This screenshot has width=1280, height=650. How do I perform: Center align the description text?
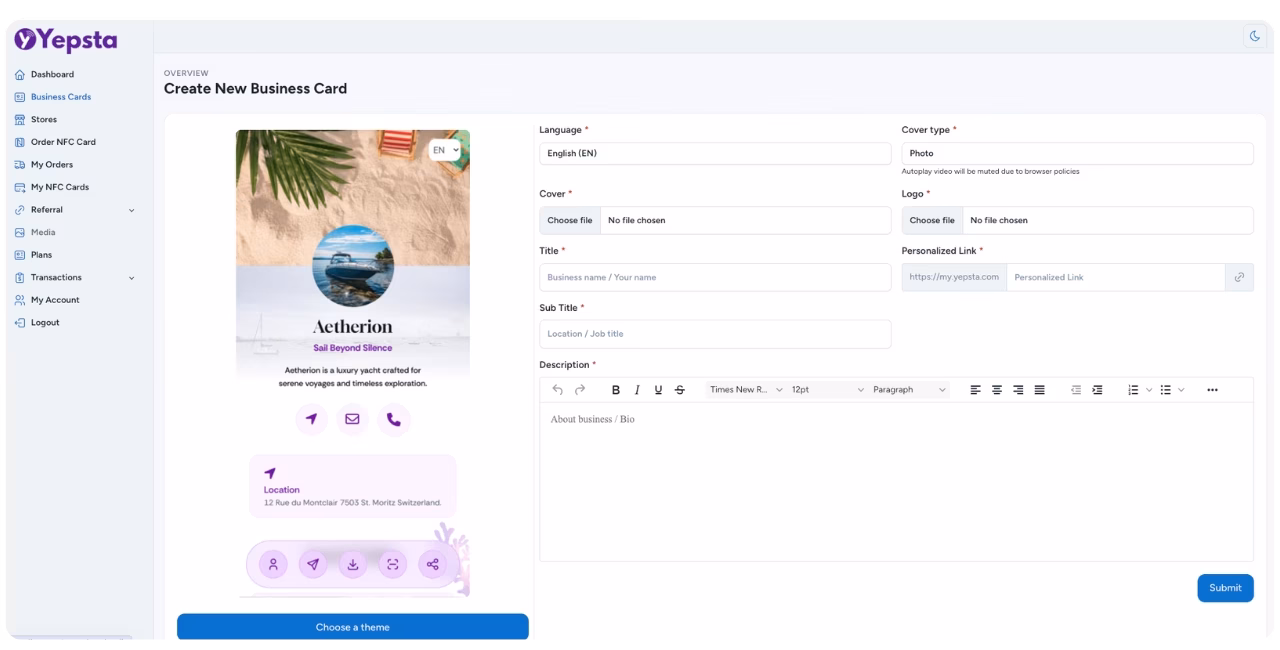point(997,390)
